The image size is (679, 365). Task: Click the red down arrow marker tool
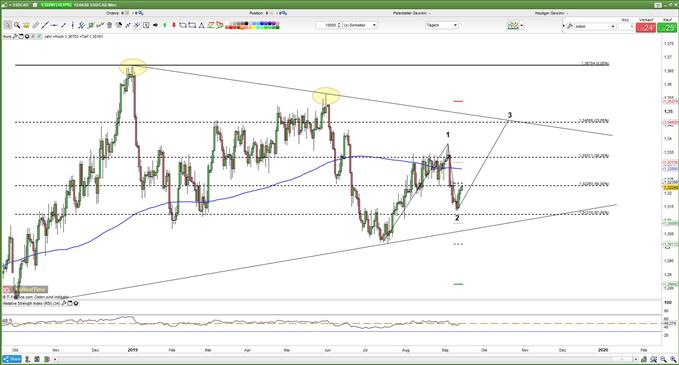(x=174, y=25)
